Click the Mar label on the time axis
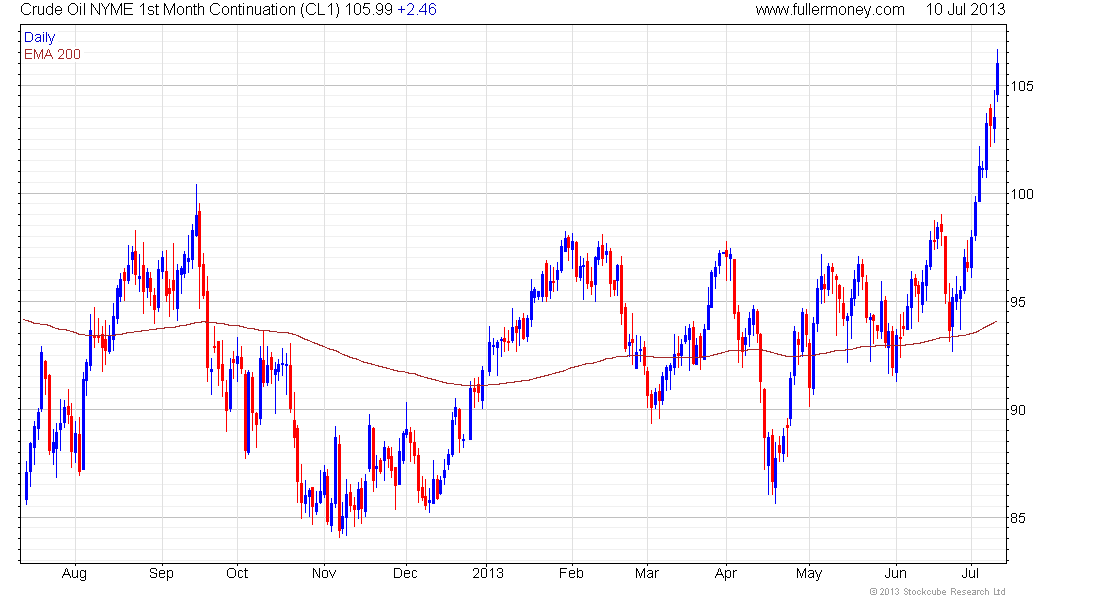Viewport: 1100px width, 600px height. 647,573
